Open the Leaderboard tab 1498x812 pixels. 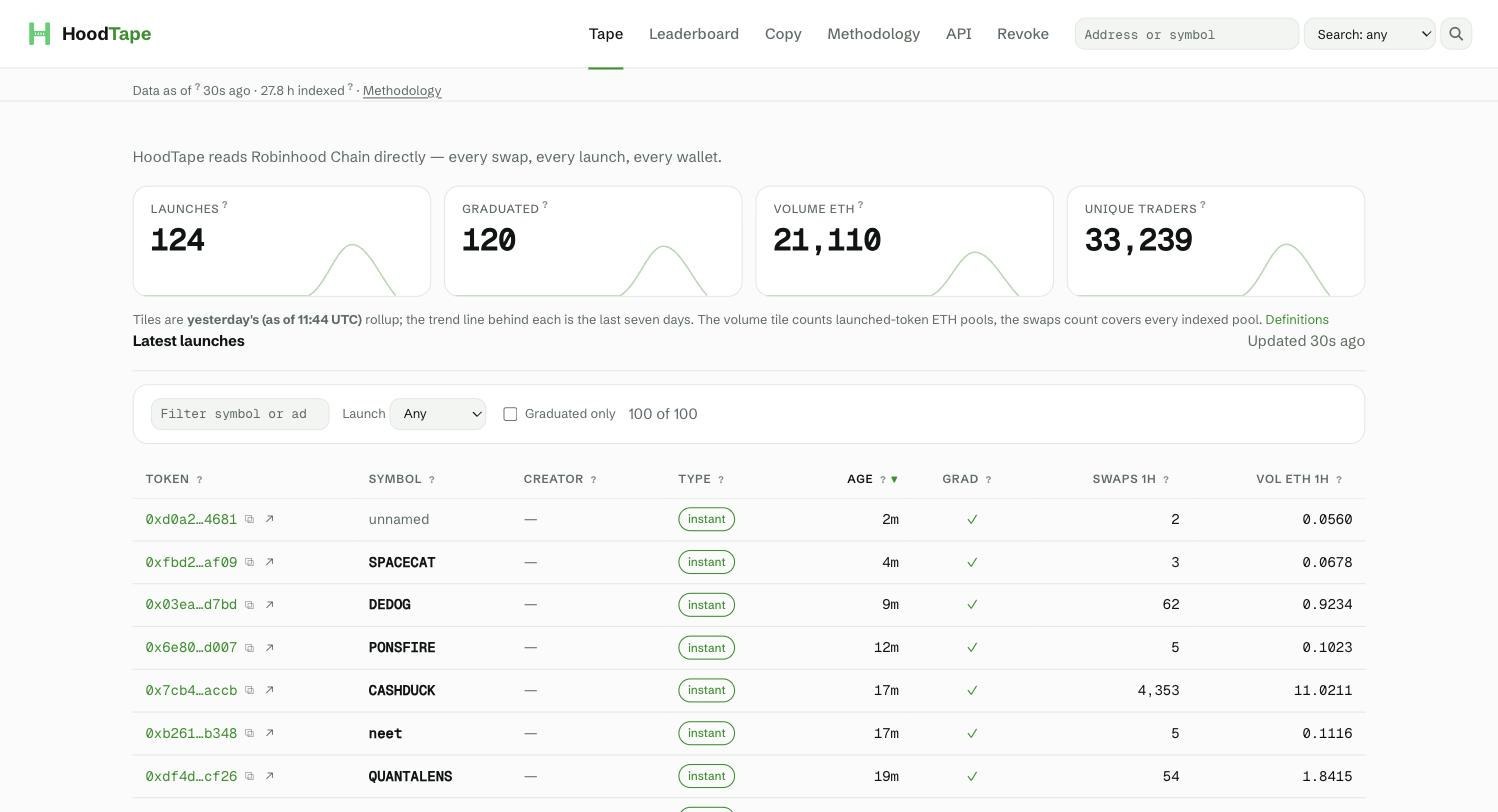click(694, 34)
